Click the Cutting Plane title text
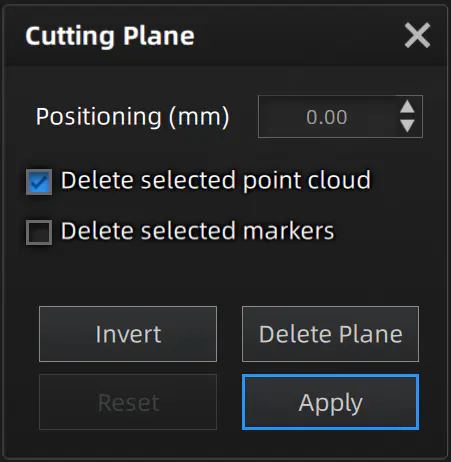This screenshot has height=462, width=451. [110, 36]
